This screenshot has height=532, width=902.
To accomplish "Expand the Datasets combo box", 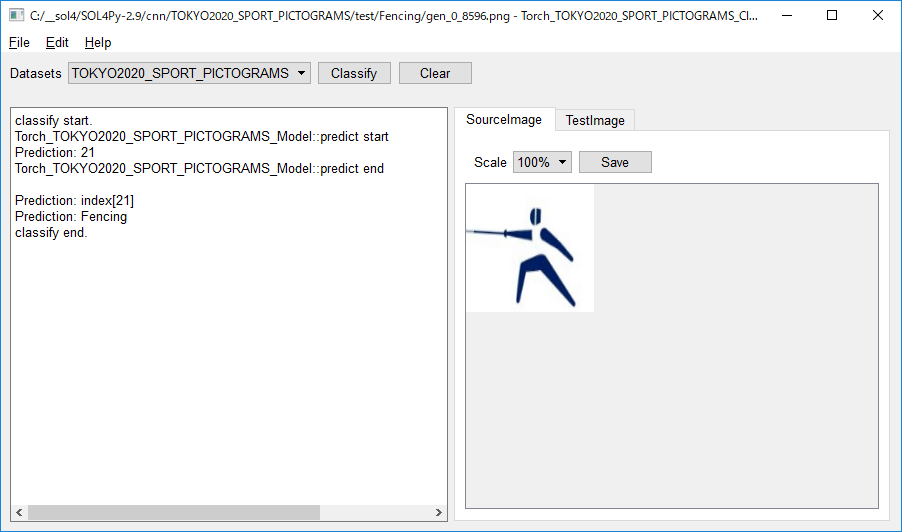I will pyautogui.click(x=189, y=73).
